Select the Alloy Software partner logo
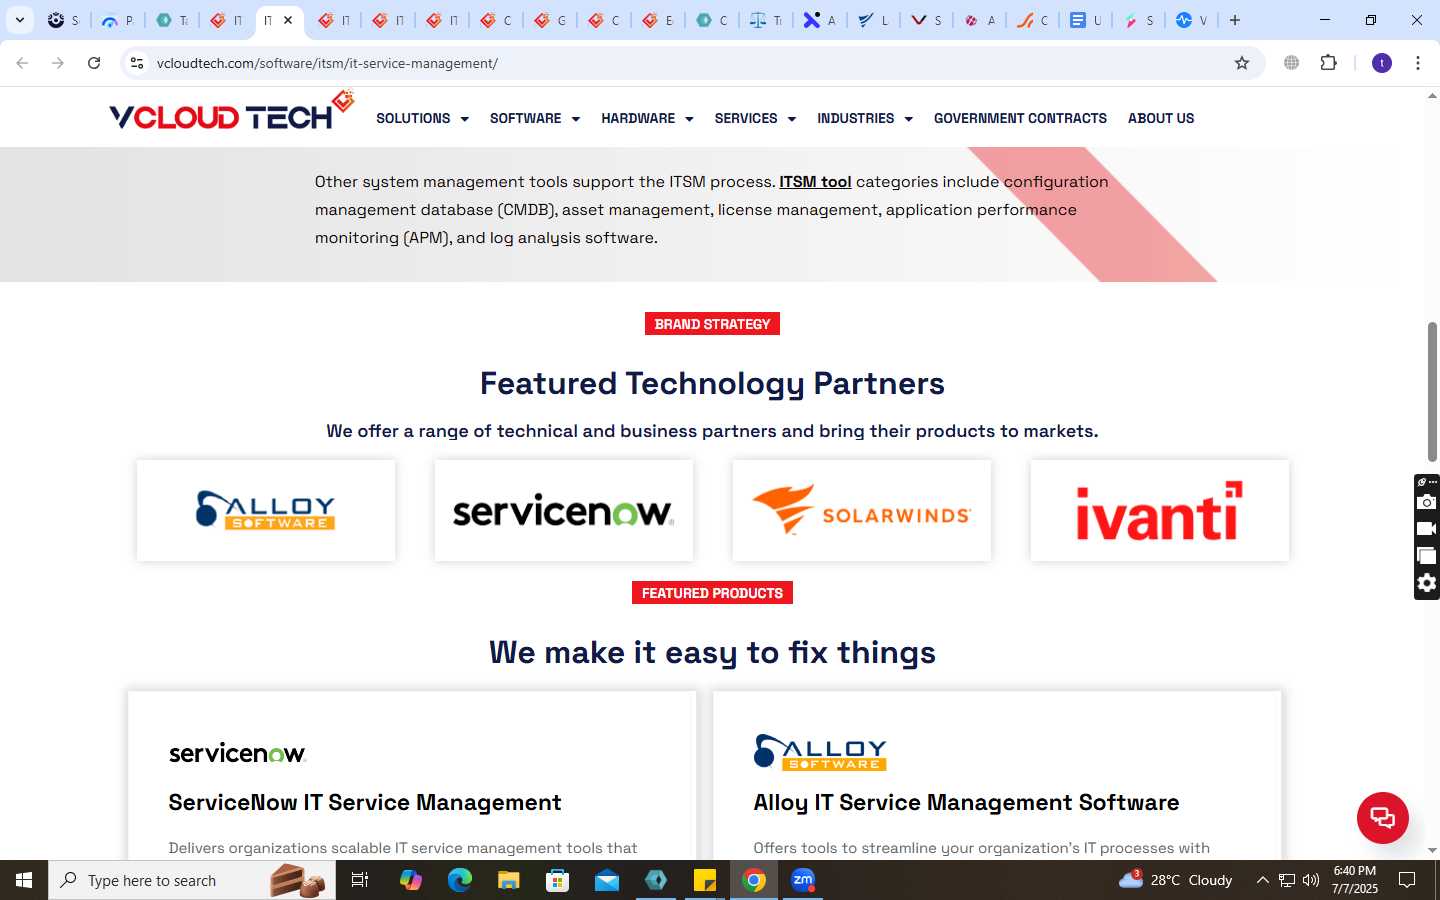1440x900 pixels. (x=266, y=510)
